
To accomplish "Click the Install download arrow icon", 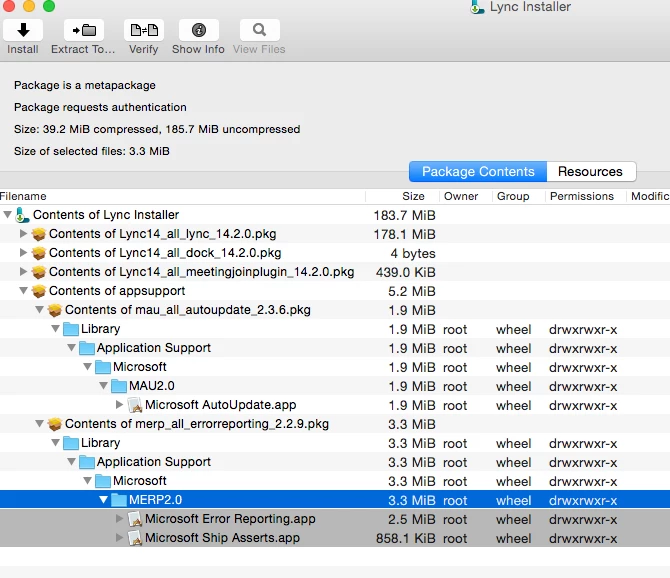I will click(x=23, y=30).
